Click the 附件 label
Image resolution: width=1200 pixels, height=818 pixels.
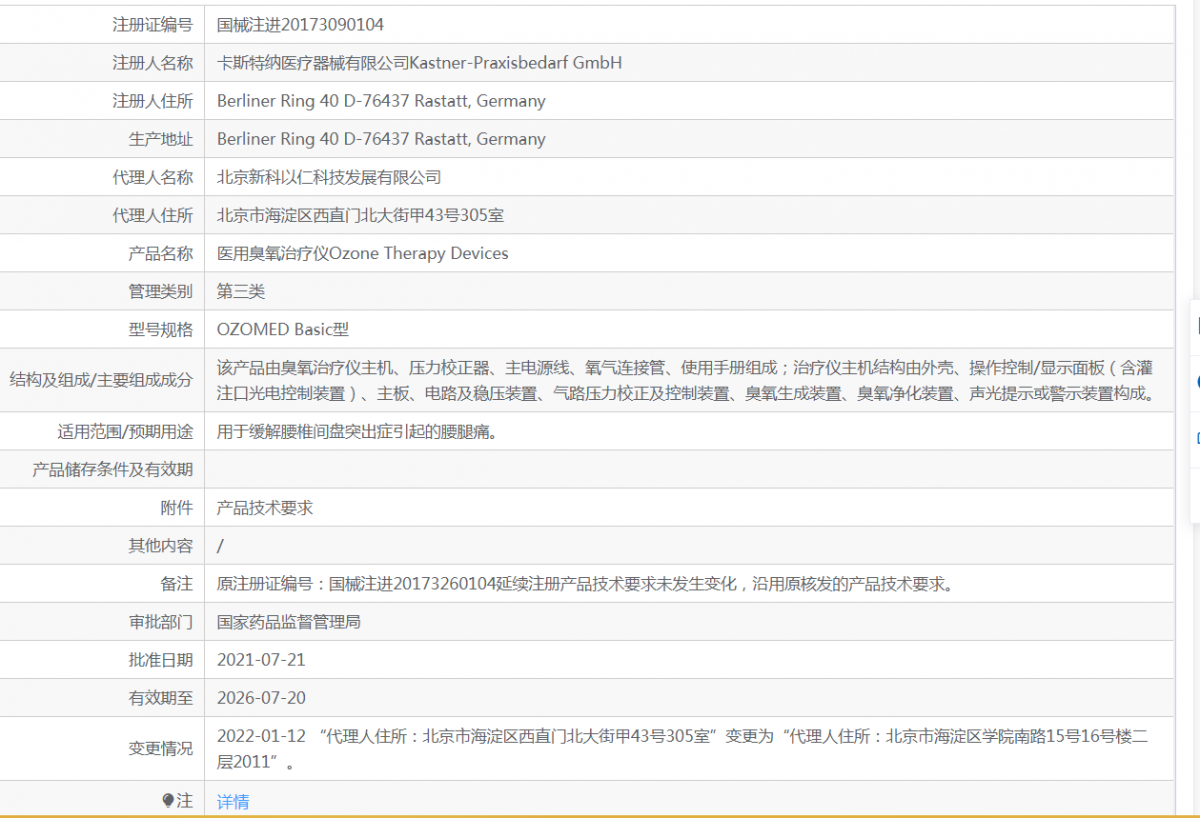click(176, 508)
